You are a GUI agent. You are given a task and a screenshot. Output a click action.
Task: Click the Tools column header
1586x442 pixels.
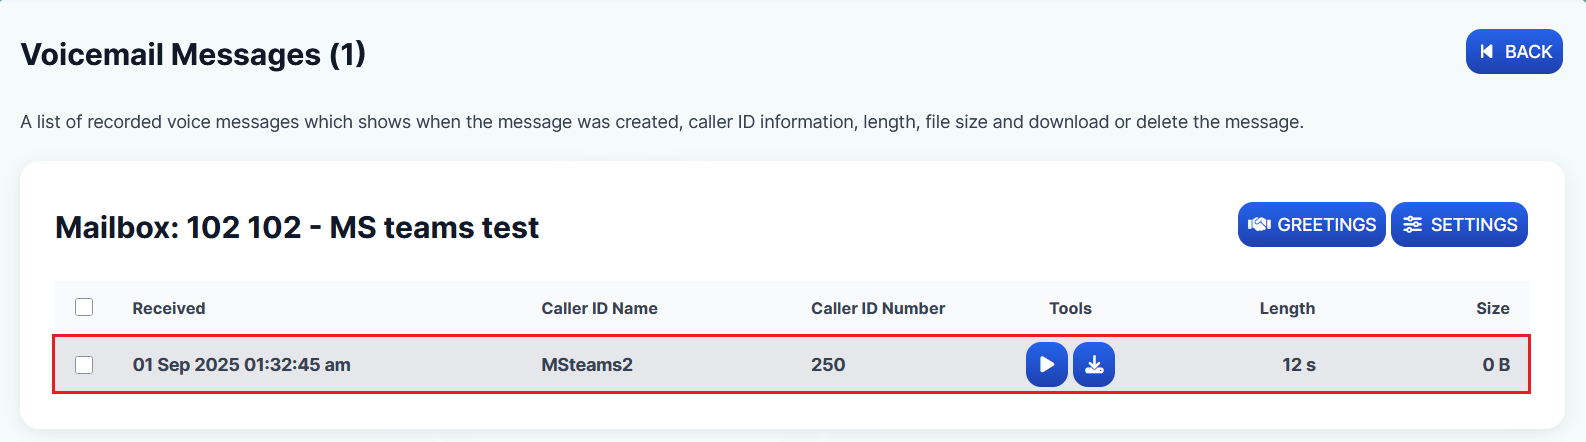click(x=1070, y=308)
